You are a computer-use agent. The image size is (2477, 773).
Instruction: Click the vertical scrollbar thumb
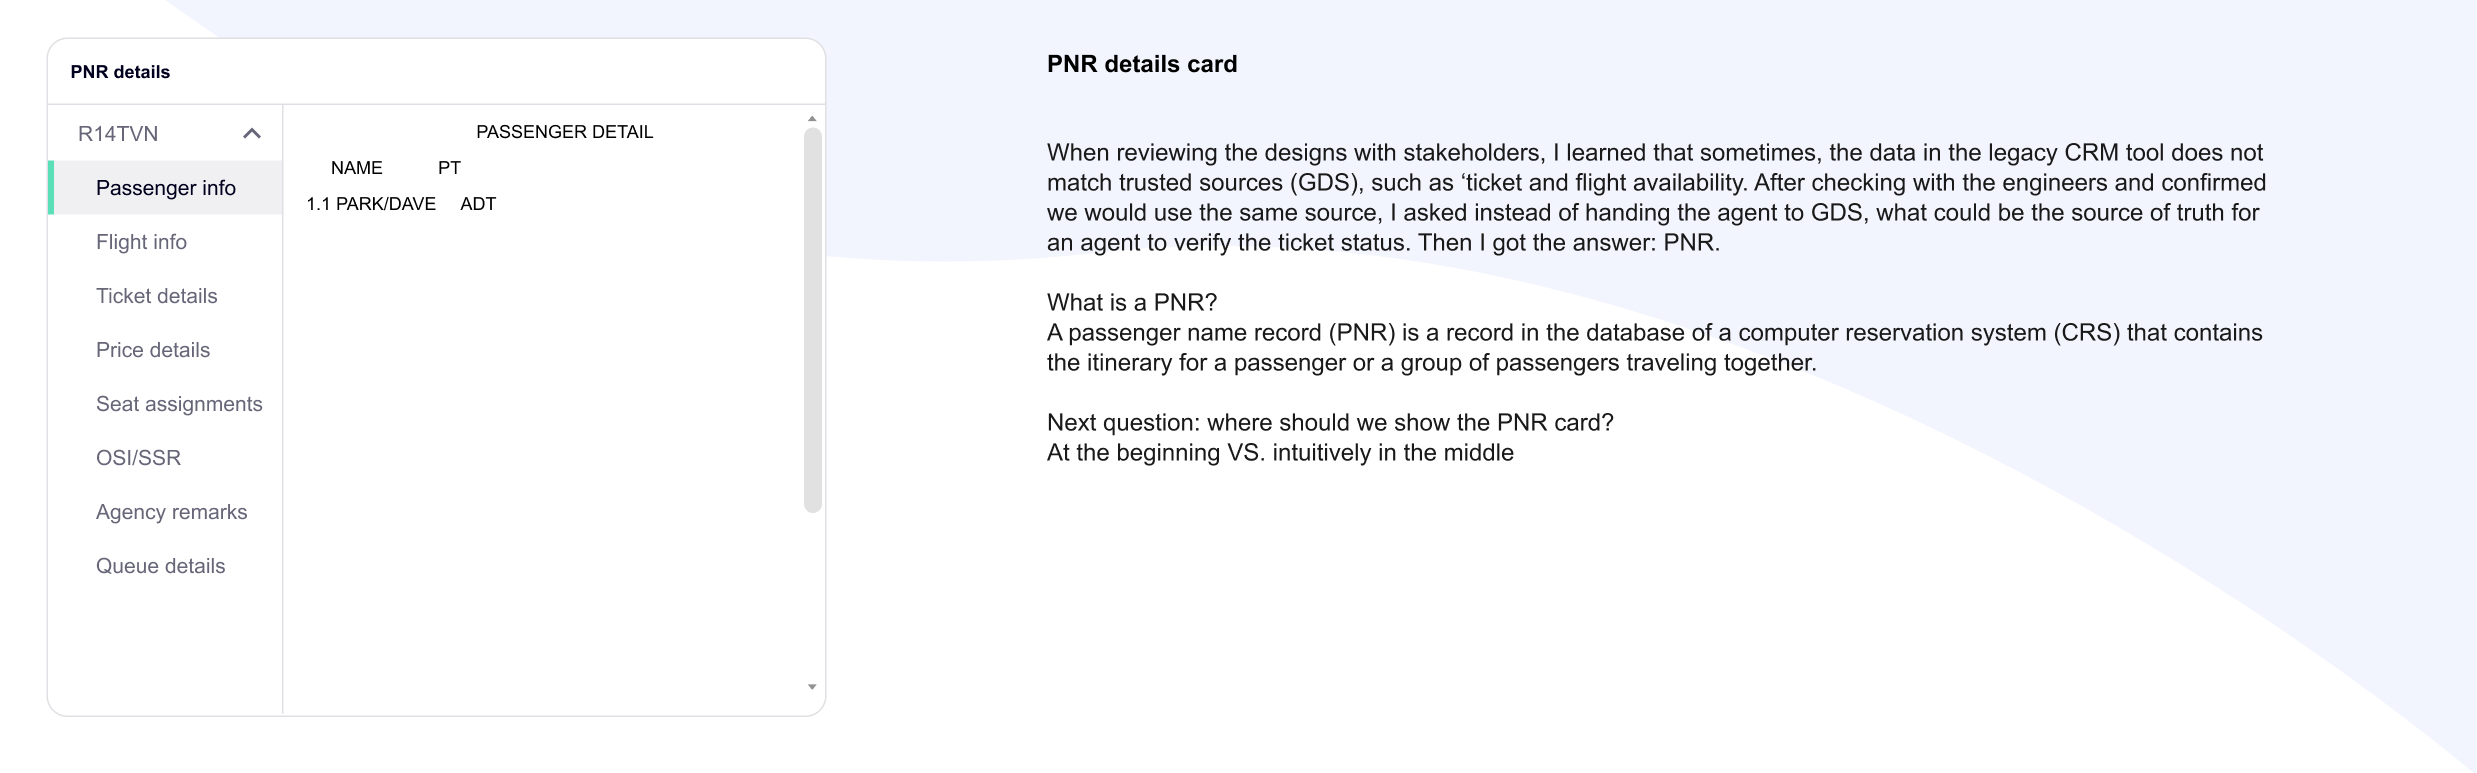click(813, 320)
